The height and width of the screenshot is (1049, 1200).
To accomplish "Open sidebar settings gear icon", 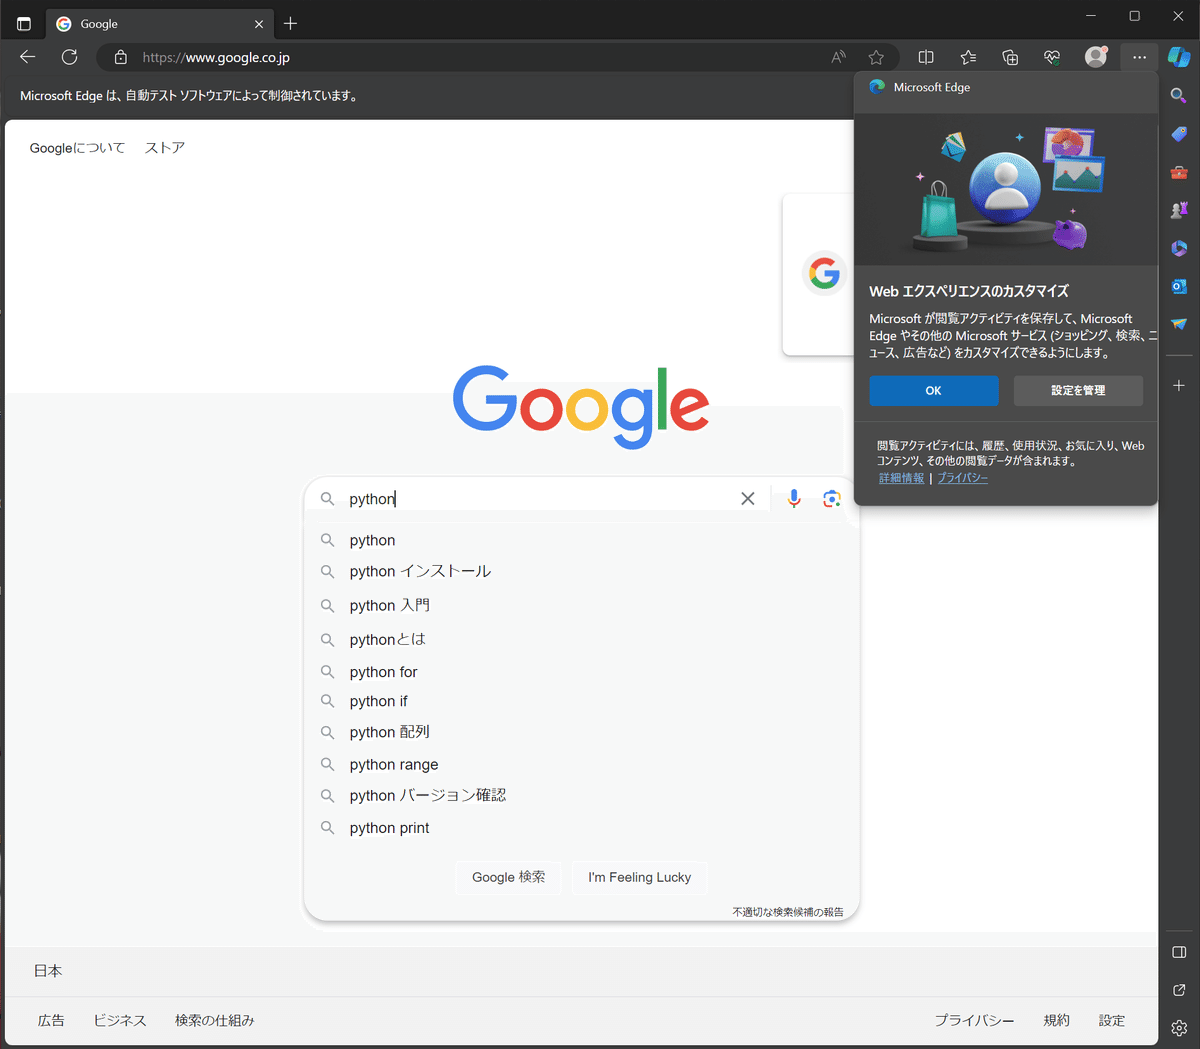I will click(1179, 1028).
